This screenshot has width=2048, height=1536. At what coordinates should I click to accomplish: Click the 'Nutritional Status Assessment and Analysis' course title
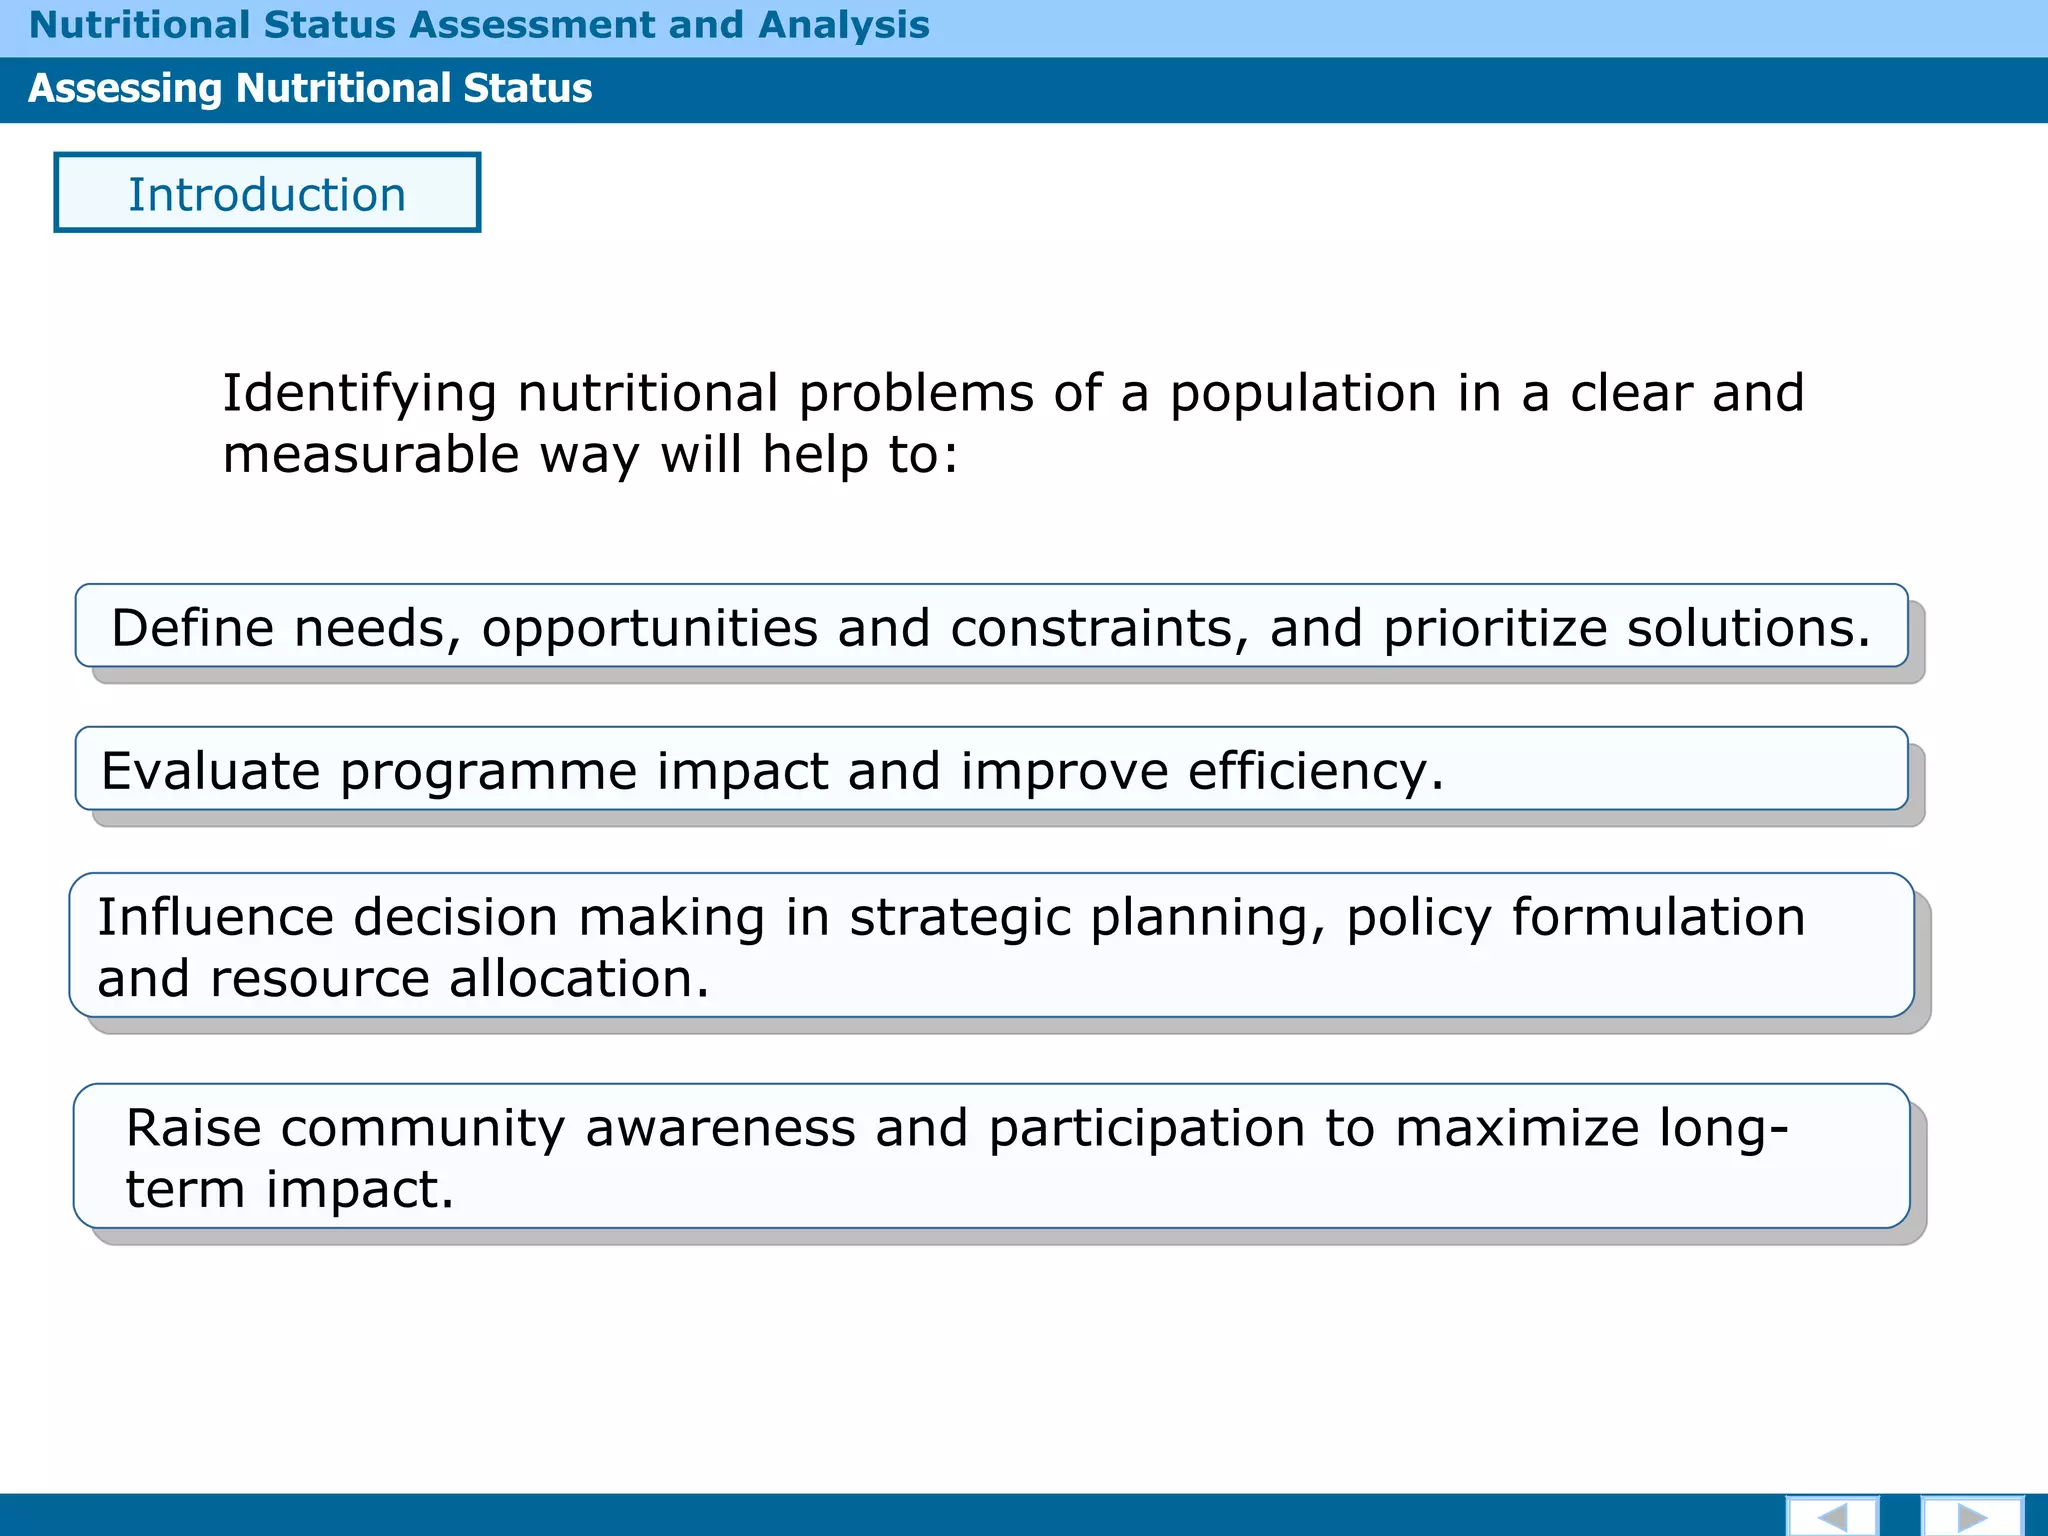point(479,25)
